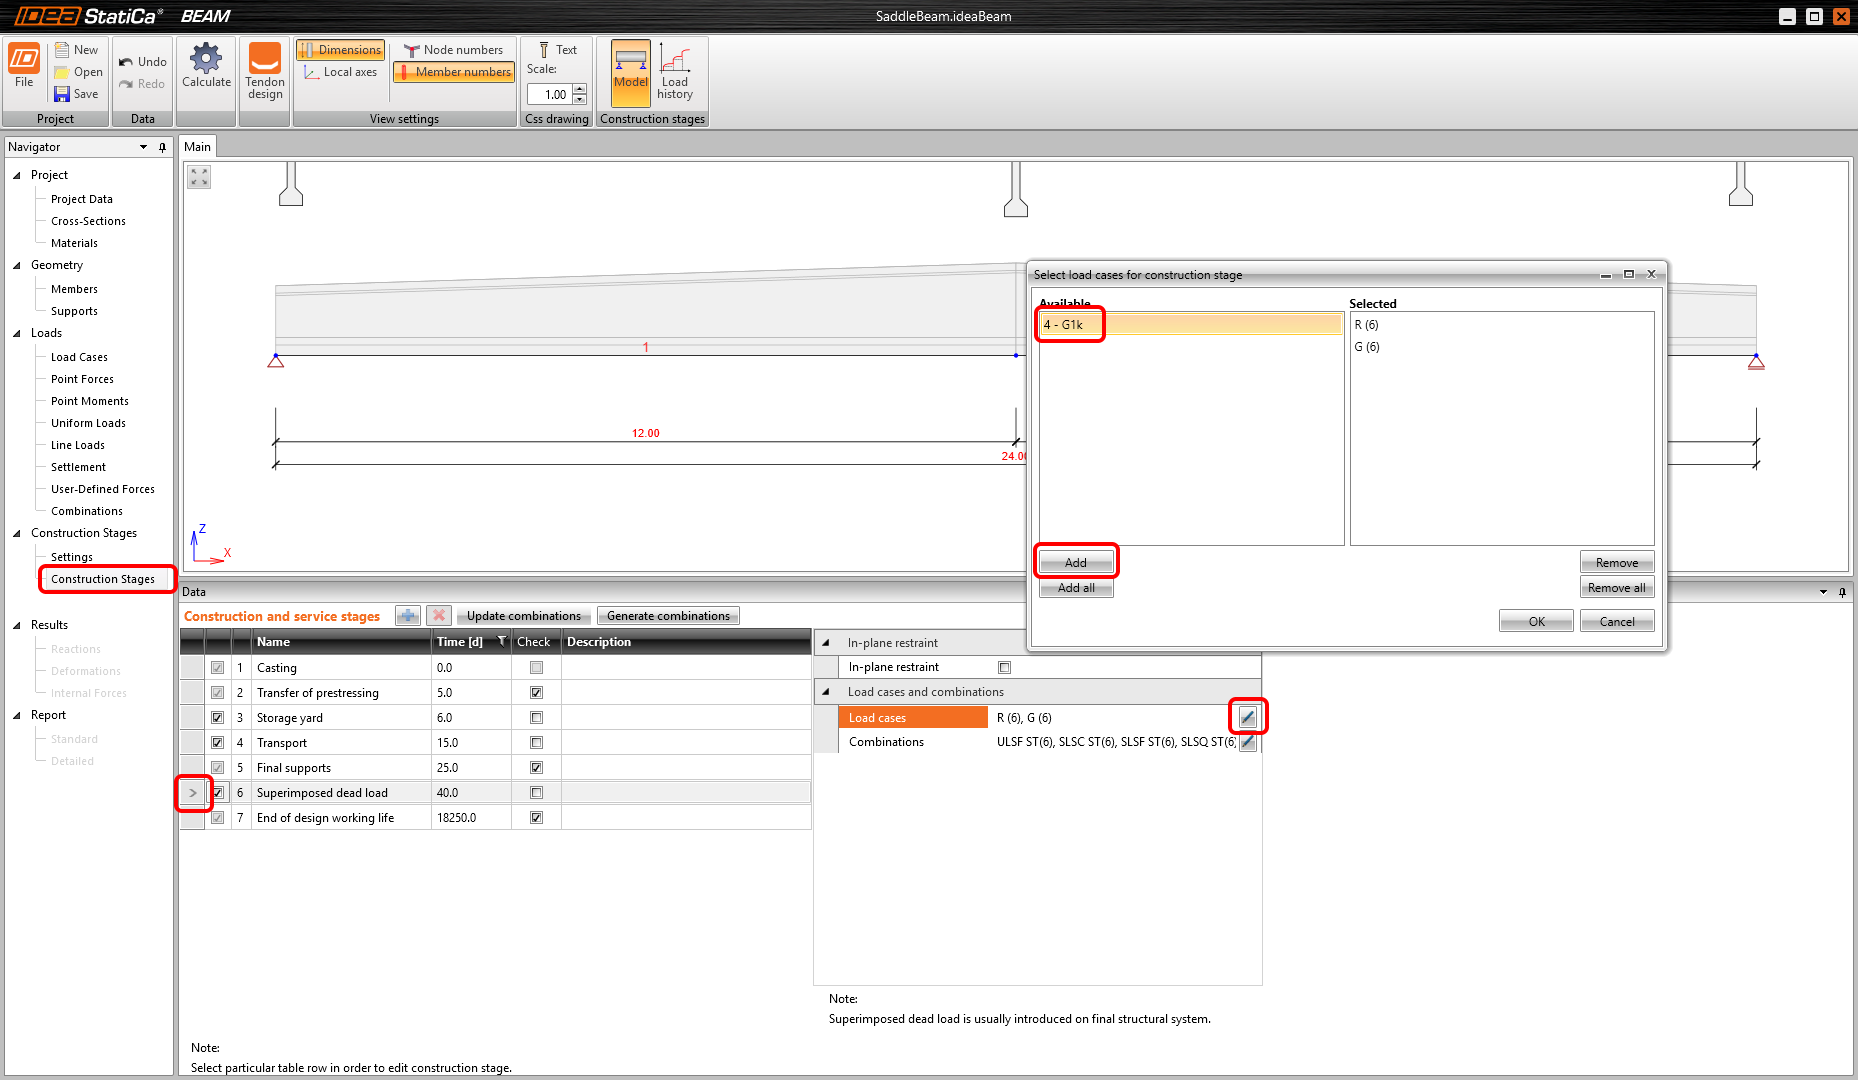Image resolution: width=1858 pixels, height=1080 pixels.
Task: Uncheck the Transport stage checkbox
Action: (x=217, y=743)
